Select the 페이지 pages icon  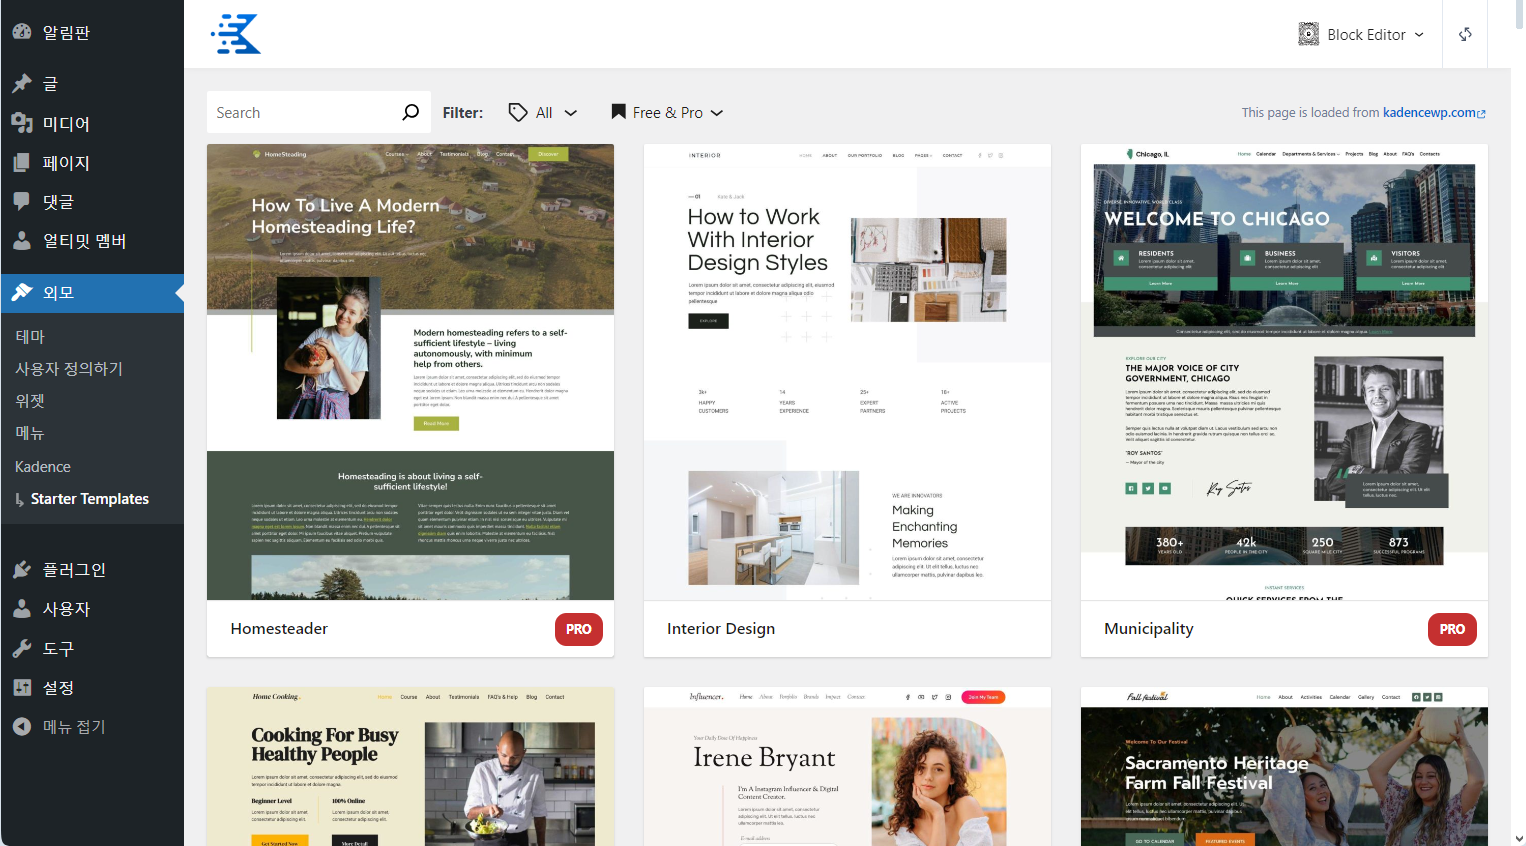pos(22,162)
